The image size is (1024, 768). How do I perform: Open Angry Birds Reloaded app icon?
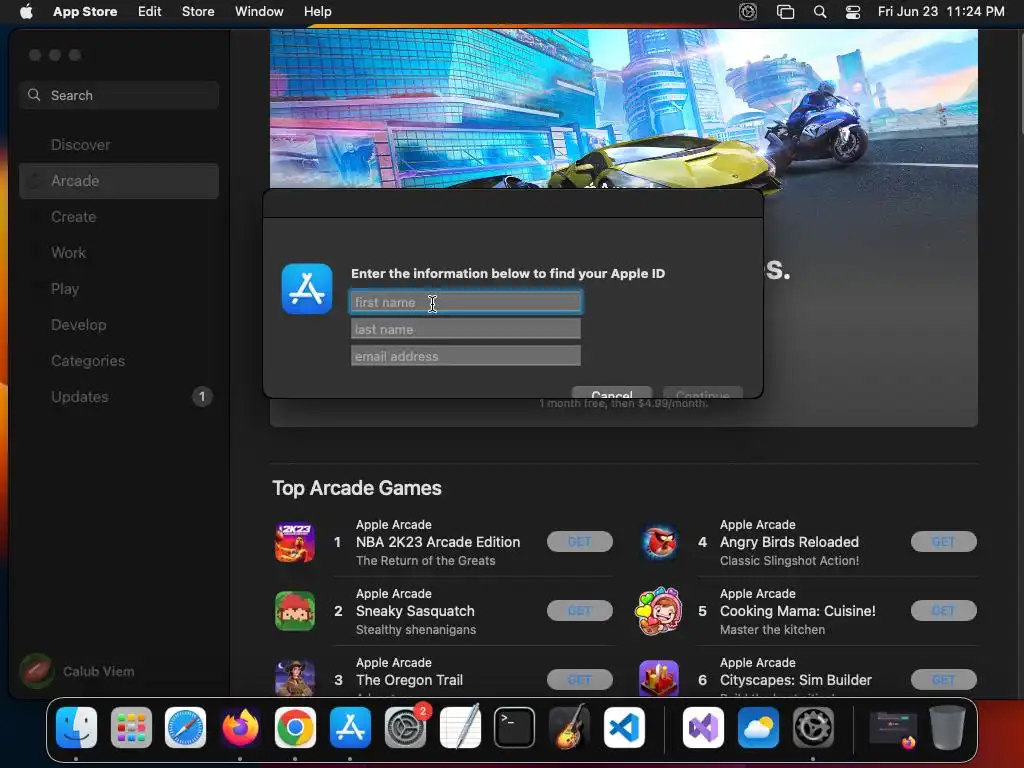659,542
